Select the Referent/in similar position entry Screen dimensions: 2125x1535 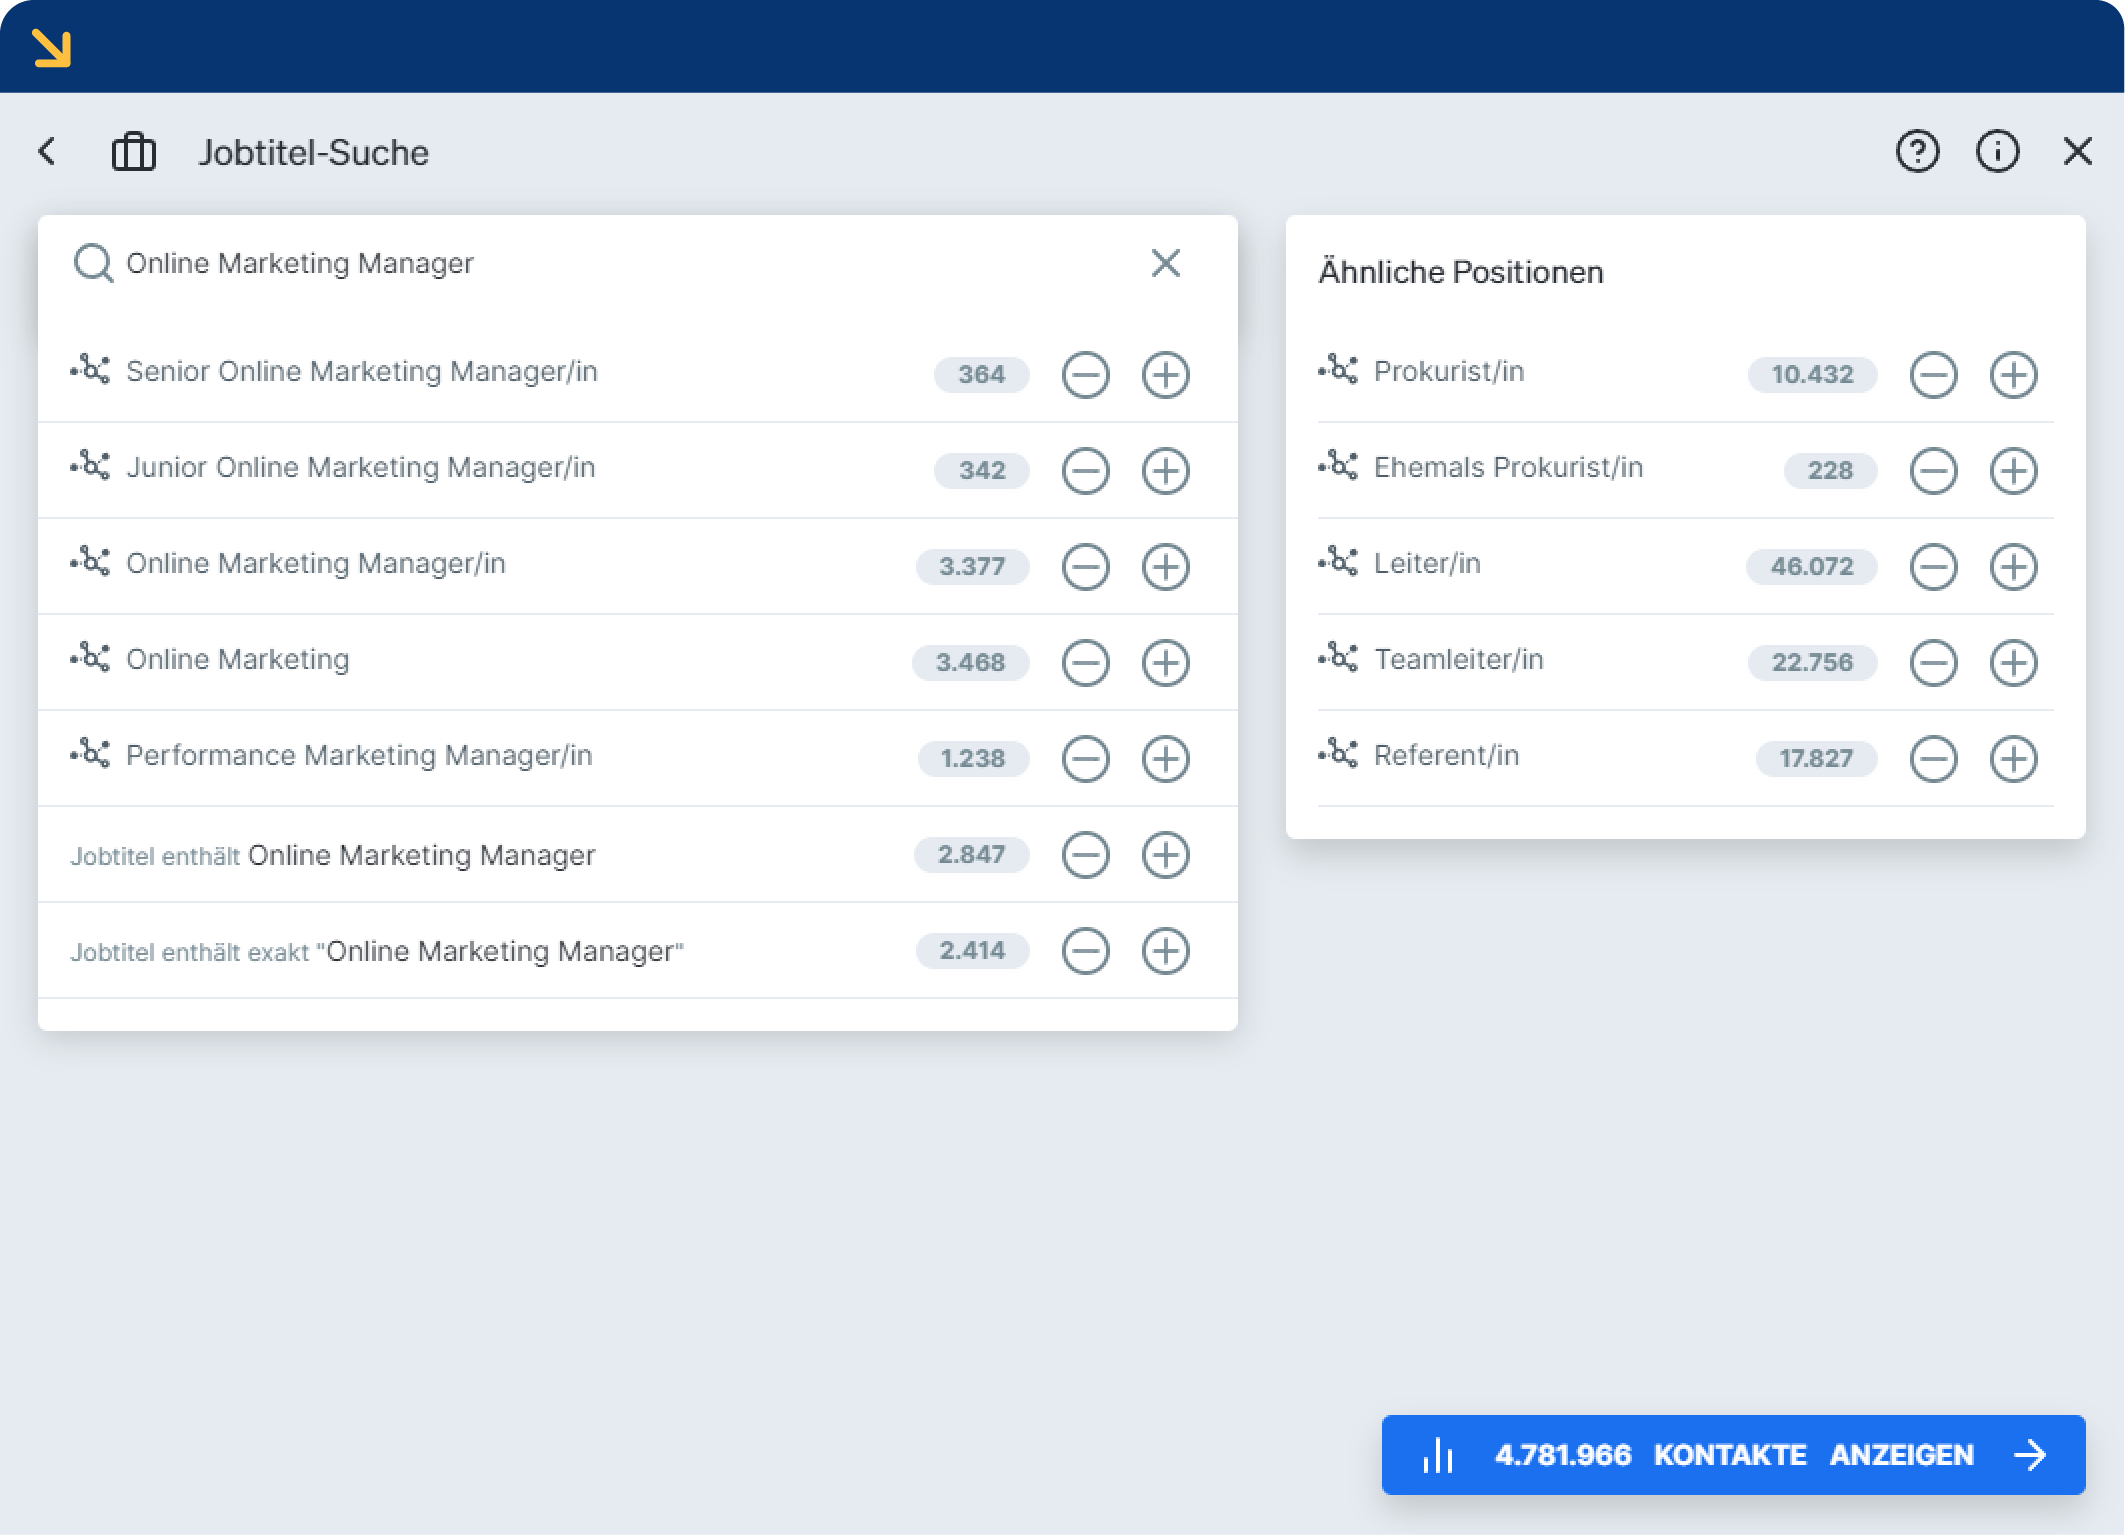coord(1446,756)
